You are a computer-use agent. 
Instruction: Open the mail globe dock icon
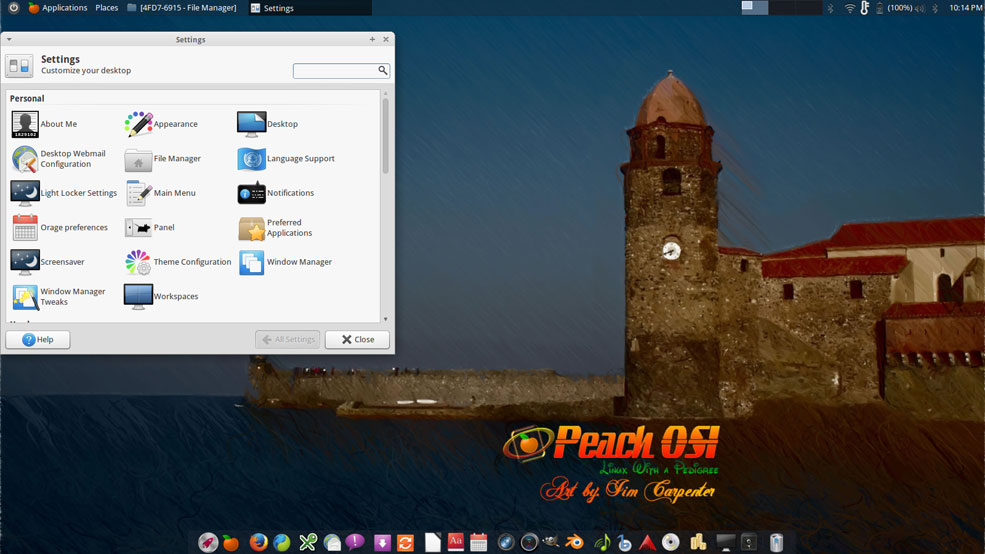[332, 542]
